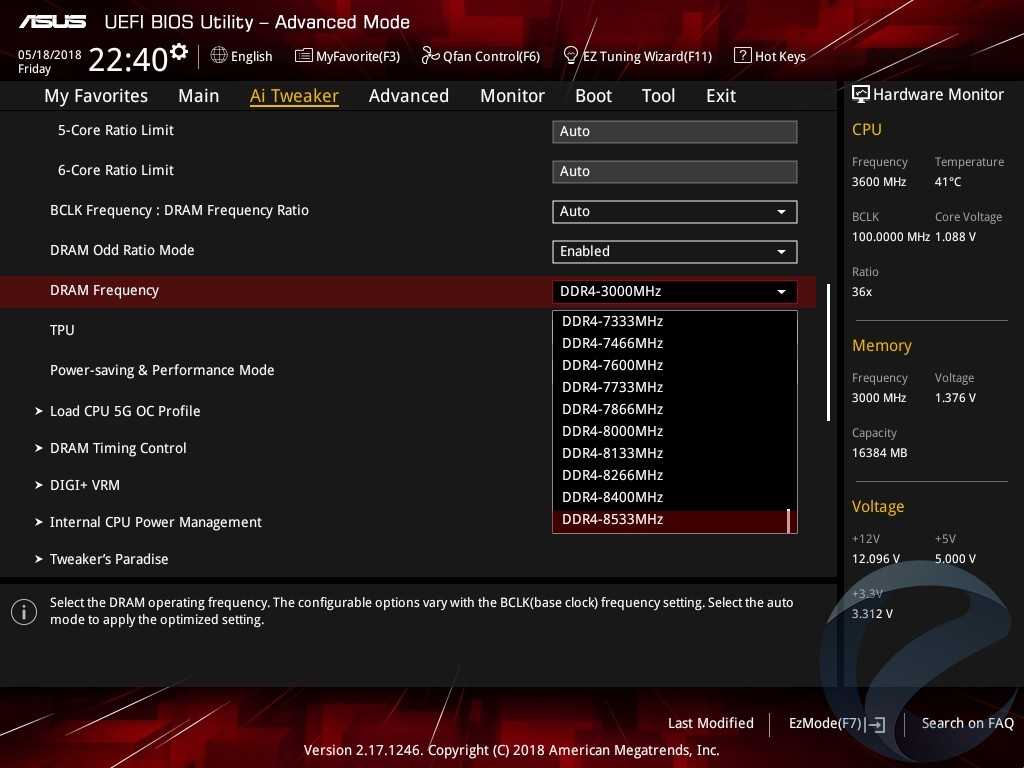Select DDR4-8000MHz from frequency list
Viewport: 1024px width, 768px height.
coord(613,431)
